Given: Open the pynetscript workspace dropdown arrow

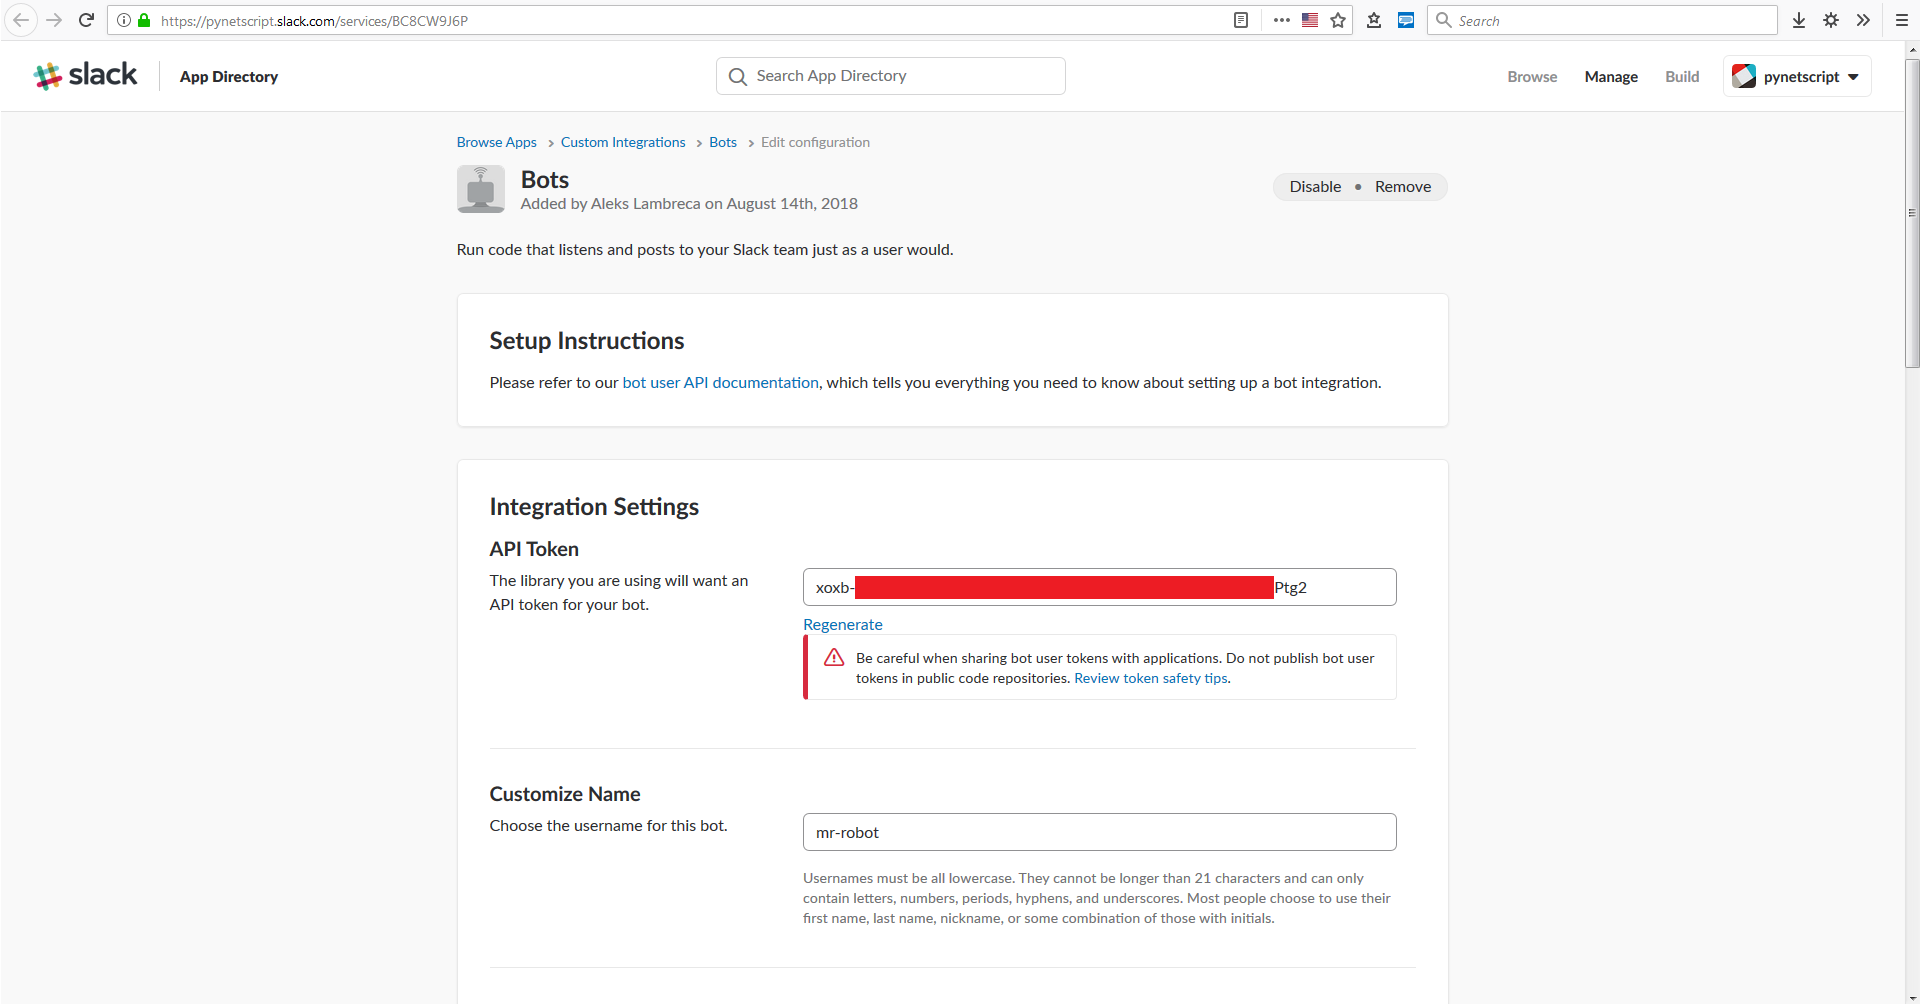Looking at the screenshot, I should click(x=1853, y=77).
